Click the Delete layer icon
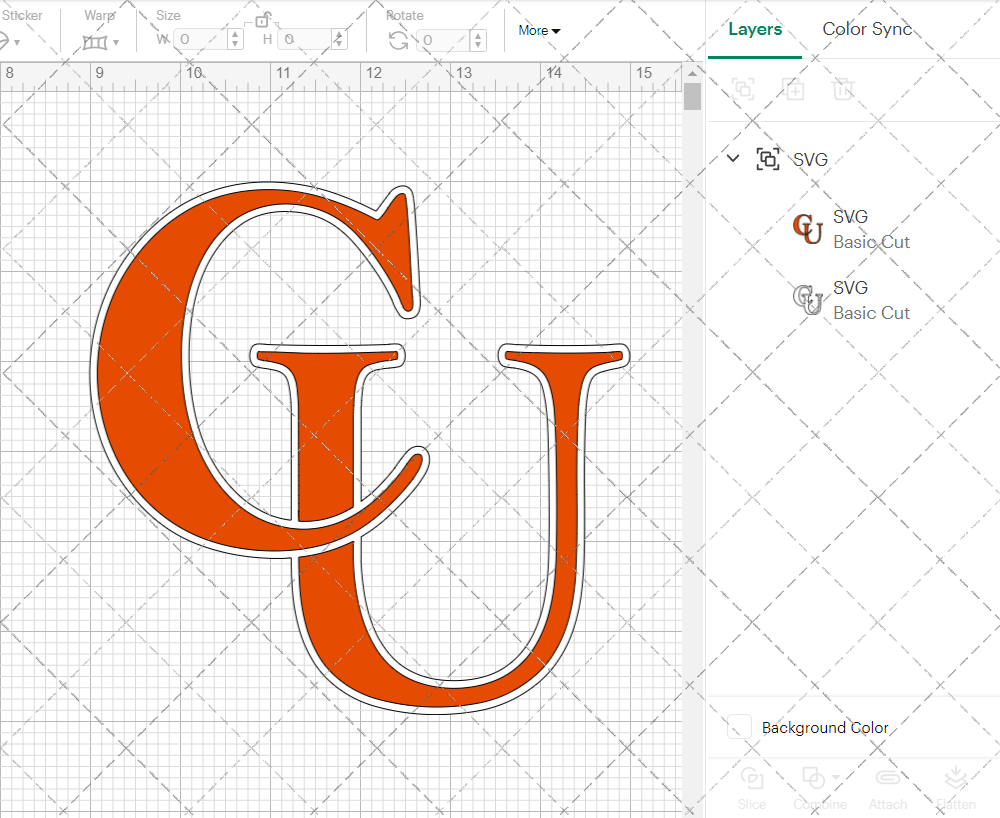Image resolution: width=1000 pixels, height=818 pixels. pyautogui.click(x=843, y=89)
